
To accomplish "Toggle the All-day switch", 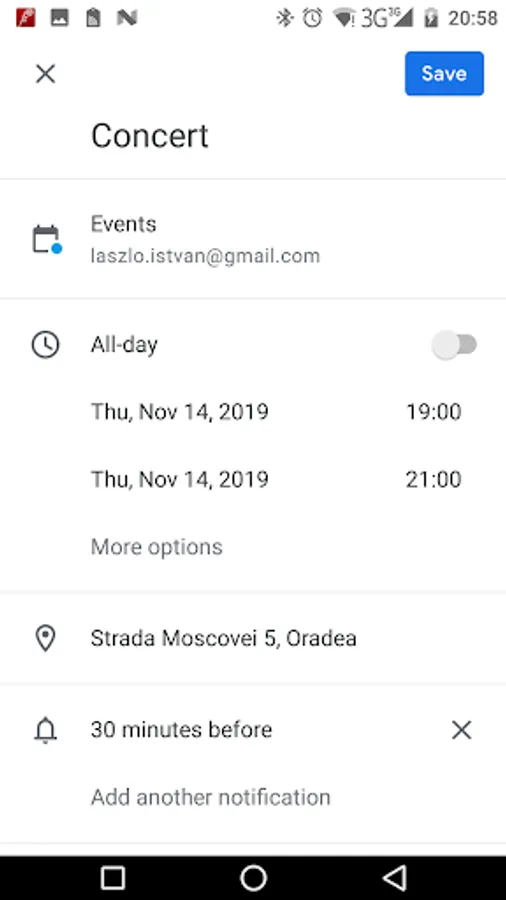I will click(x=454, y=345).
